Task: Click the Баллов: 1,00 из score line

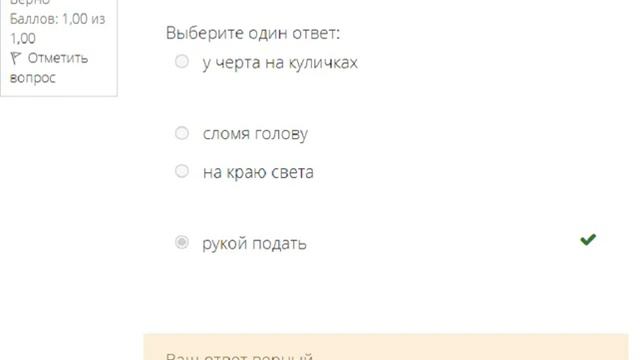Action: [x=58, y=19]
